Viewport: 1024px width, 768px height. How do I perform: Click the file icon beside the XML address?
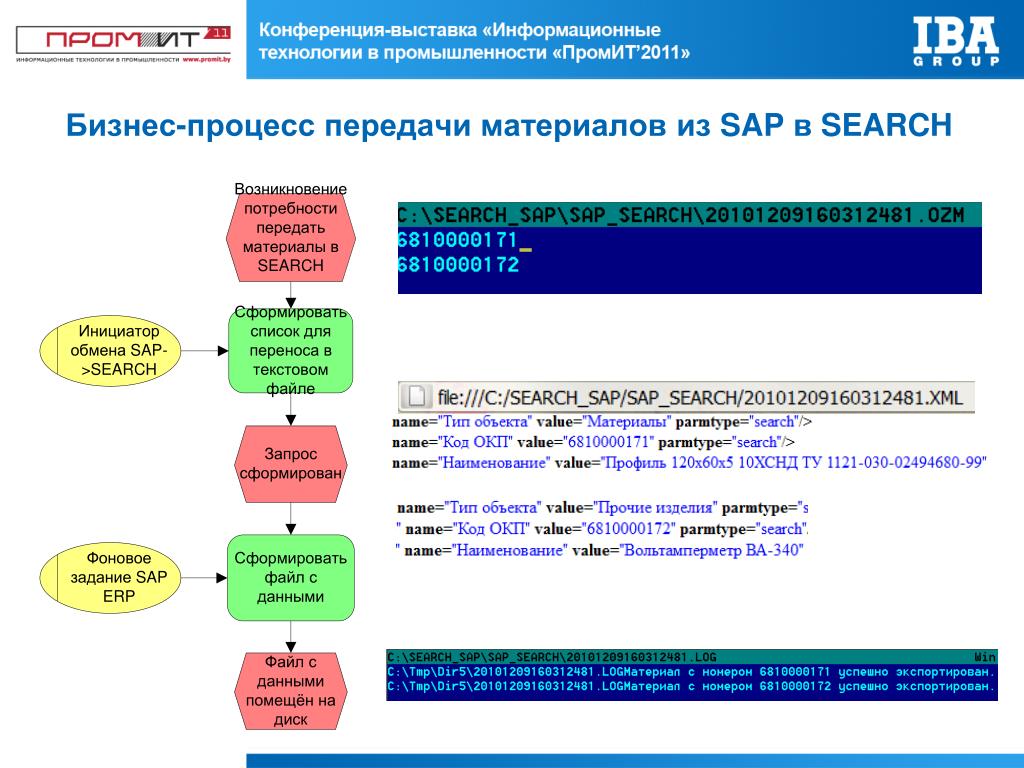(x=417, y=396)
